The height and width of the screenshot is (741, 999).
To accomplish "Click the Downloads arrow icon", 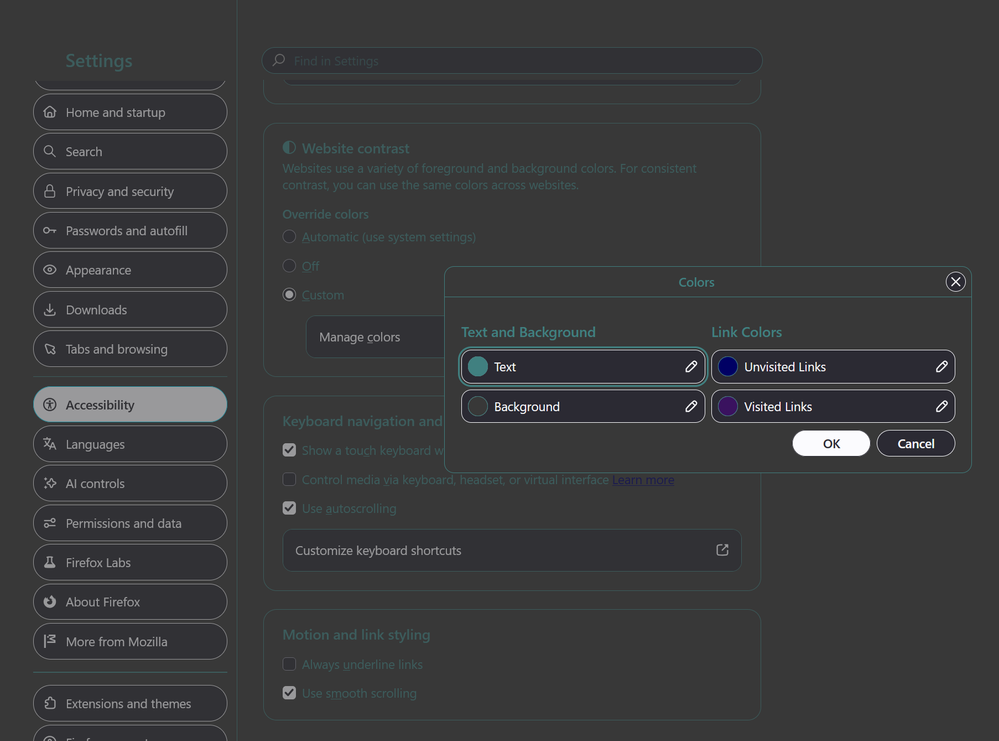I will (x=50, y=310).
